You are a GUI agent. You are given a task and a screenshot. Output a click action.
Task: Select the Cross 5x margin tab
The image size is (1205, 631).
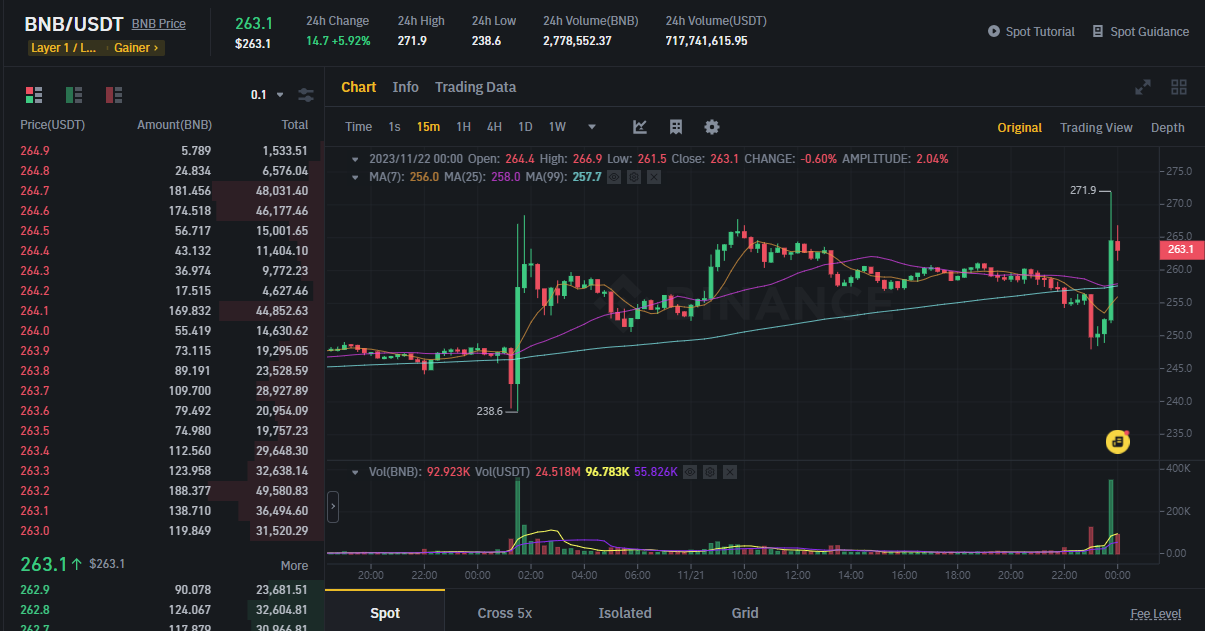pyautogui.click(x=503, y=613)
